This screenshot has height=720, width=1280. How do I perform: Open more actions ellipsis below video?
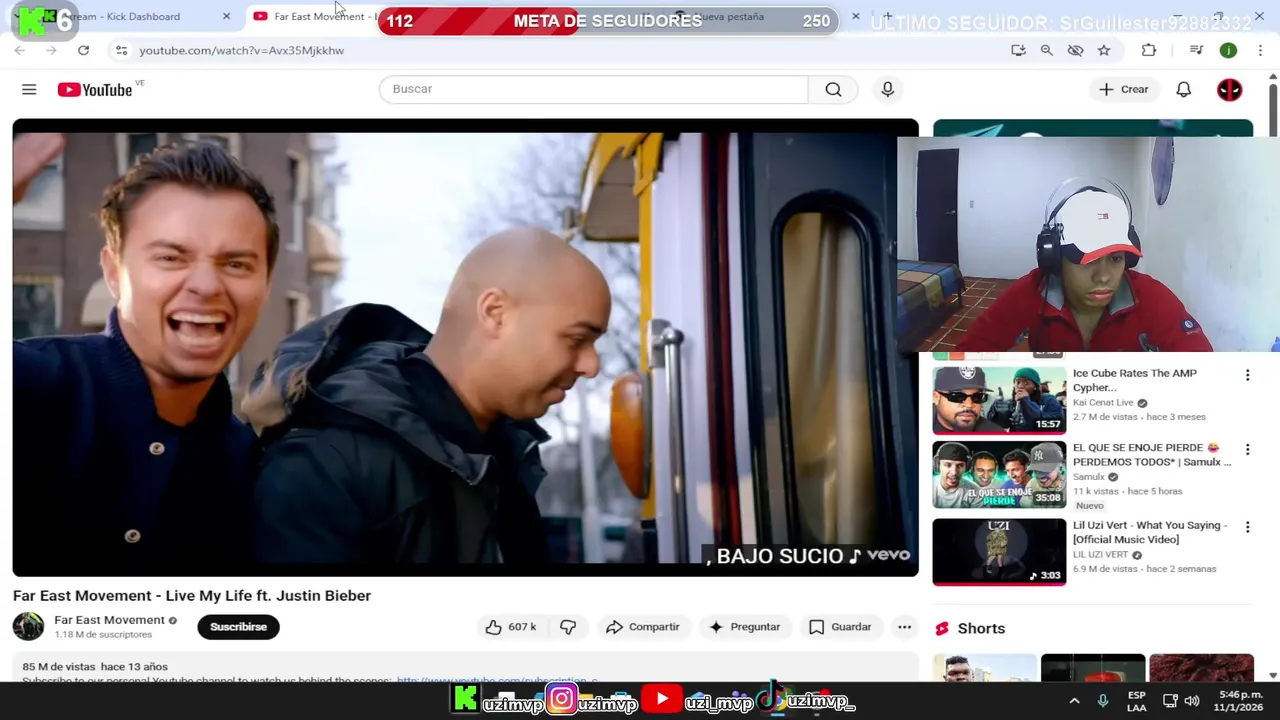(904, 627)
